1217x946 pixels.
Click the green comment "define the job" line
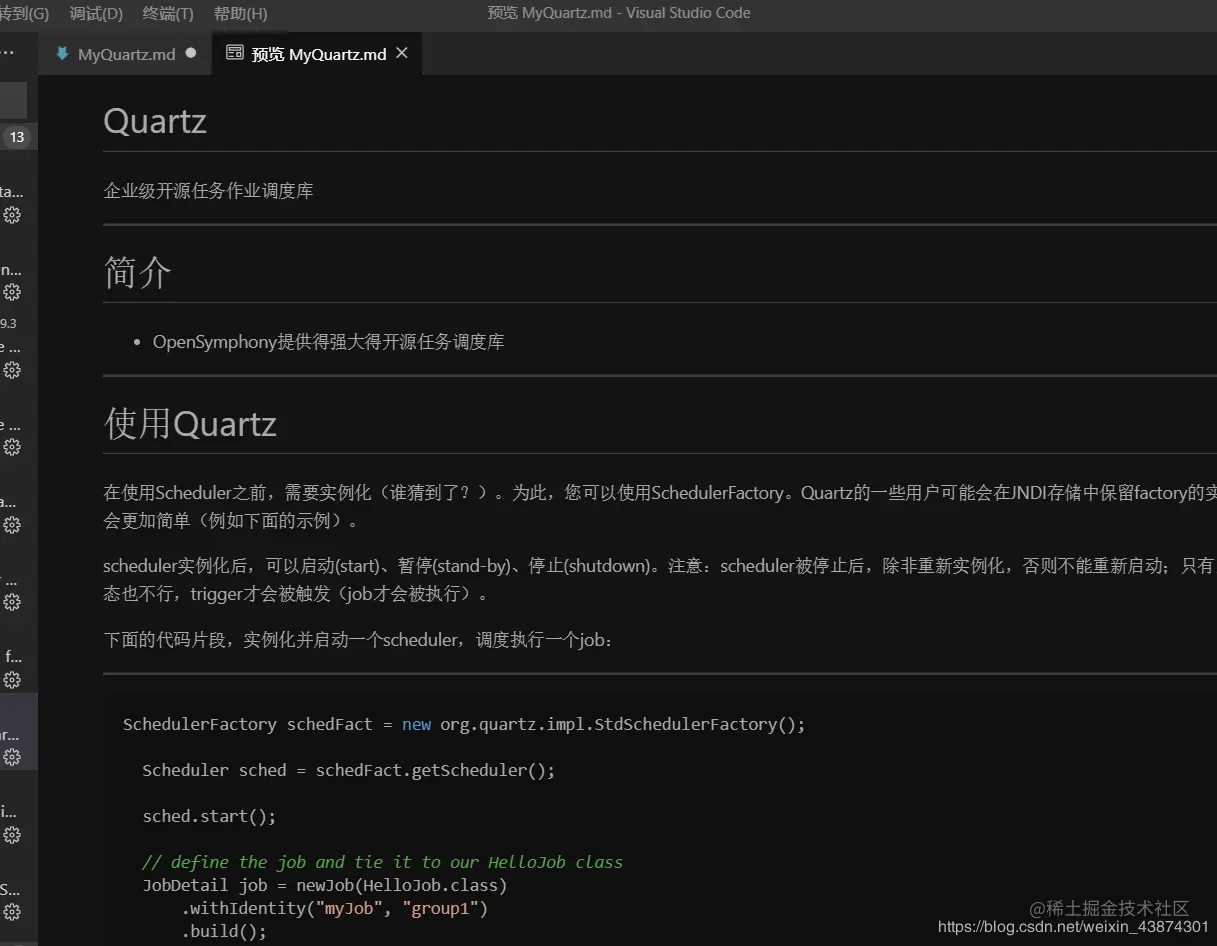pyautogui.click(x=382, y=862)
